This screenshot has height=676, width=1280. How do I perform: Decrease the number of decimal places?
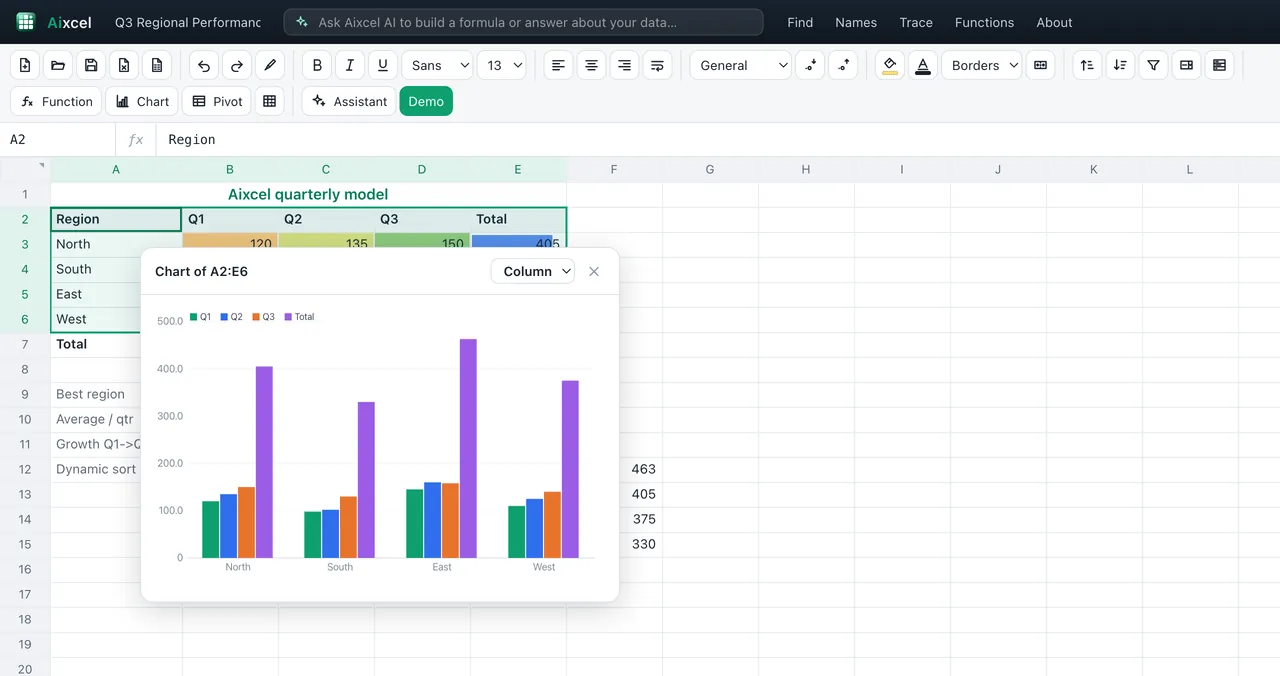point(810,65)
